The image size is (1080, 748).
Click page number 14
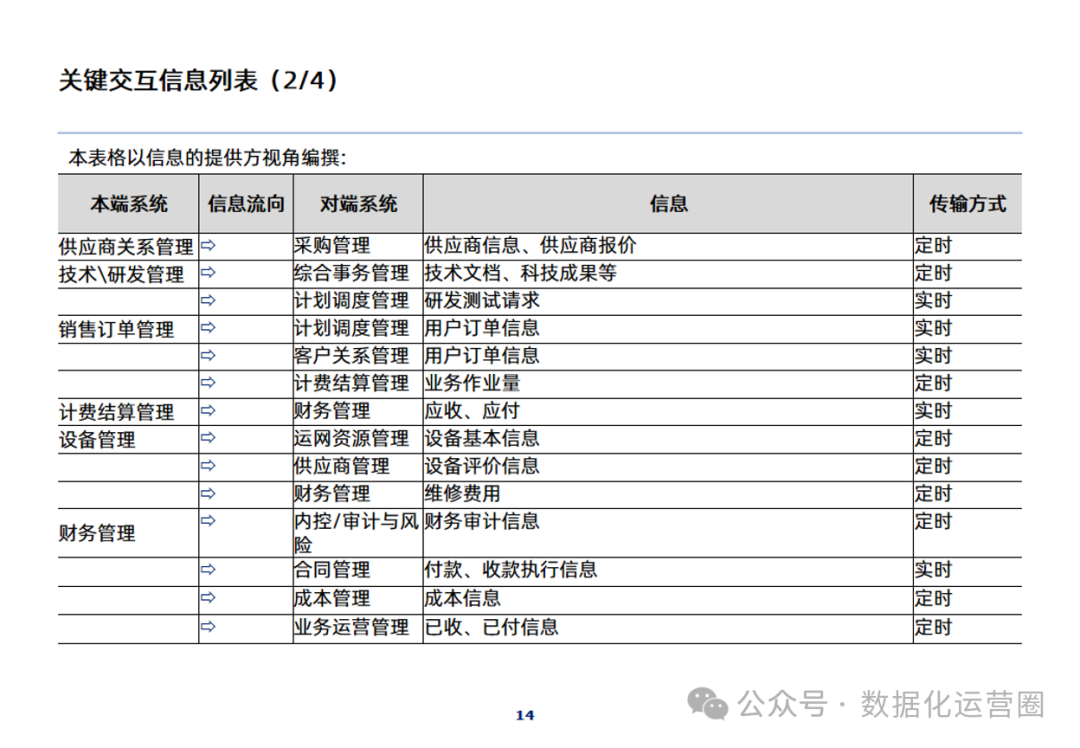pos(525,715)
